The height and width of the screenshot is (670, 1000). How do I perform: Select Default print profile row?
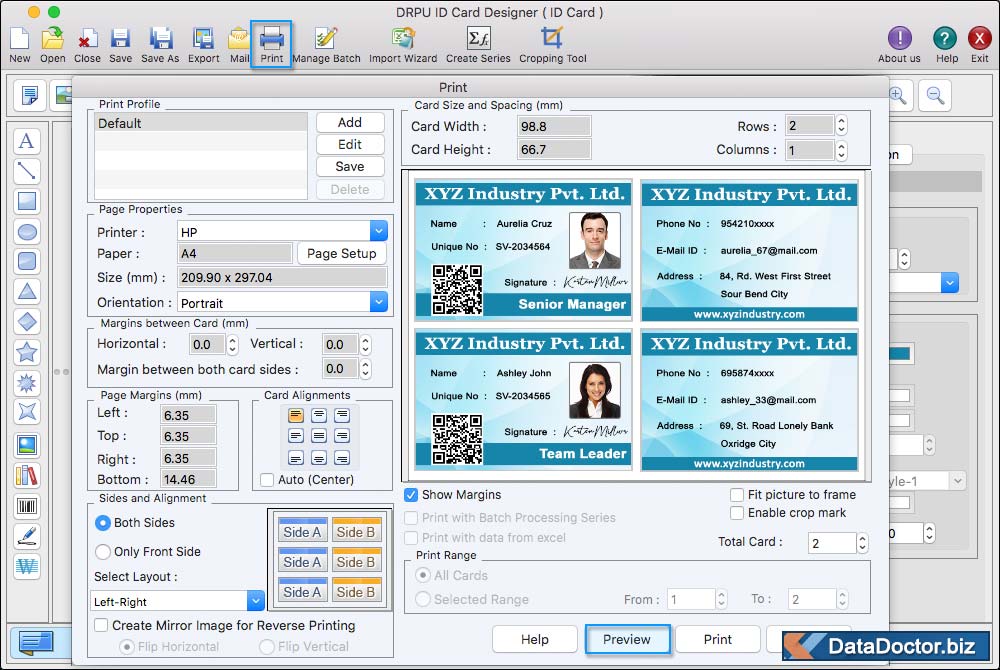pos(201,123)
